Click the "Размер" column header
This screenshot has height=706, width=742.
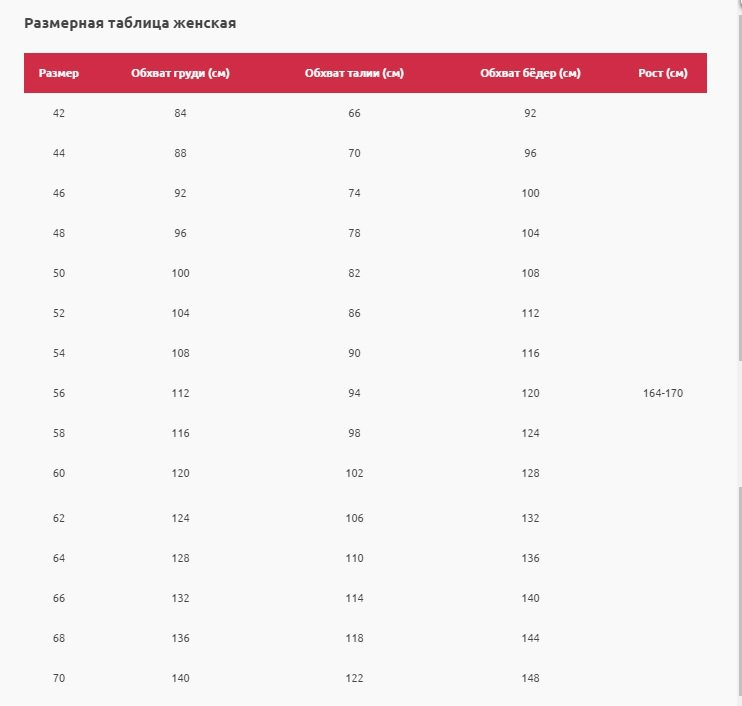pos(58,73)
